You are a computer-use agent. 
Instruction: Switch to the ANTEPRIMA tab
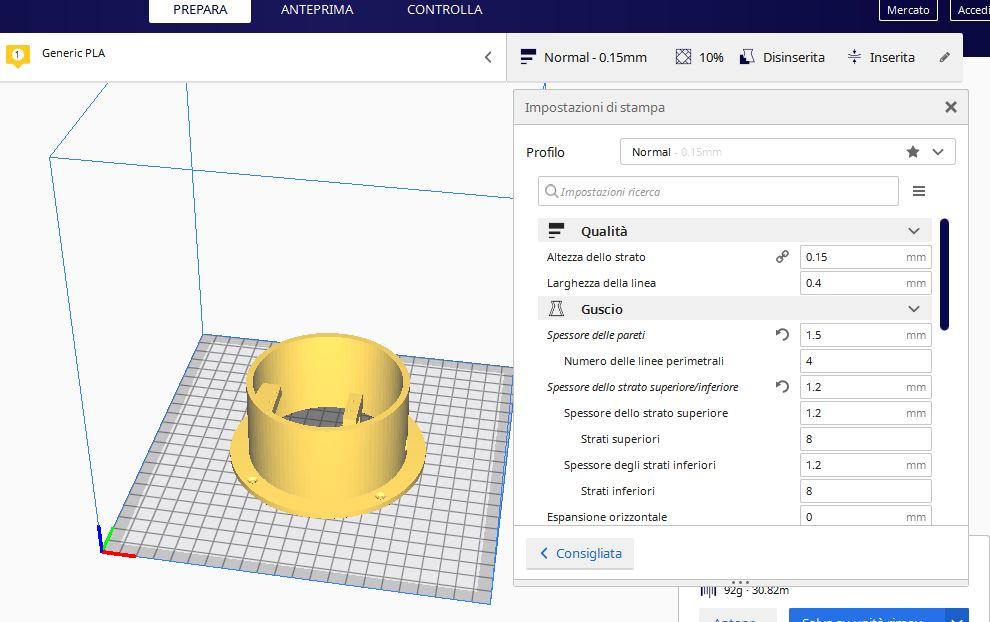coord(317,10)
